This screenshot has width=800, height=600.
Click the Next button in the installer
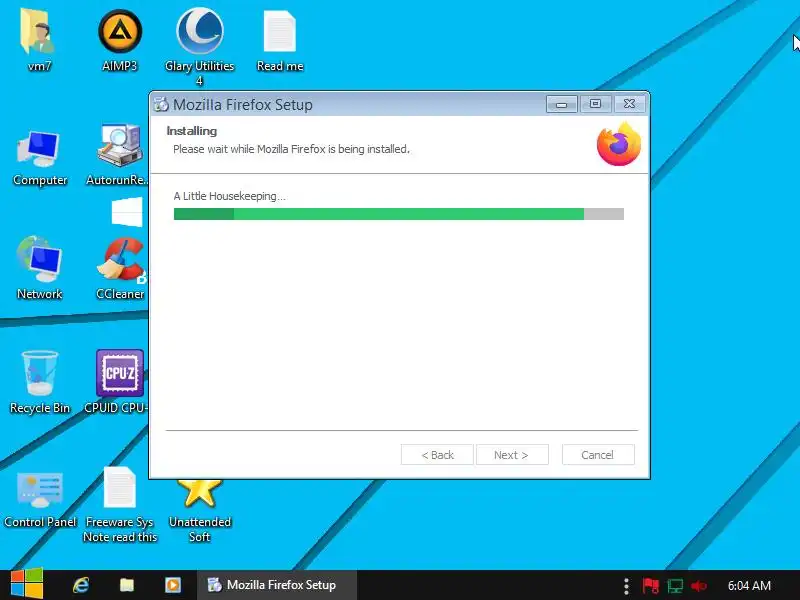(512, 455)
